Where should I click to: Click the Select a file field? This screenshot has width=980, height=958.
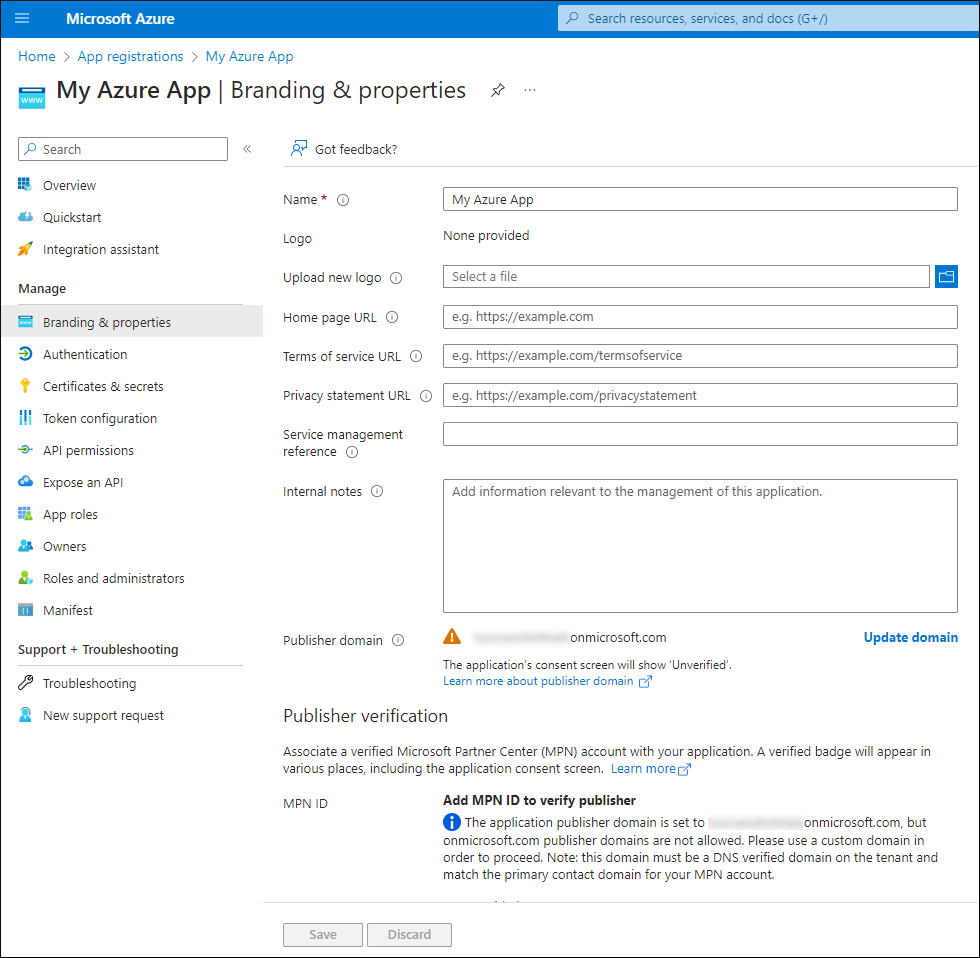[686, 276]
